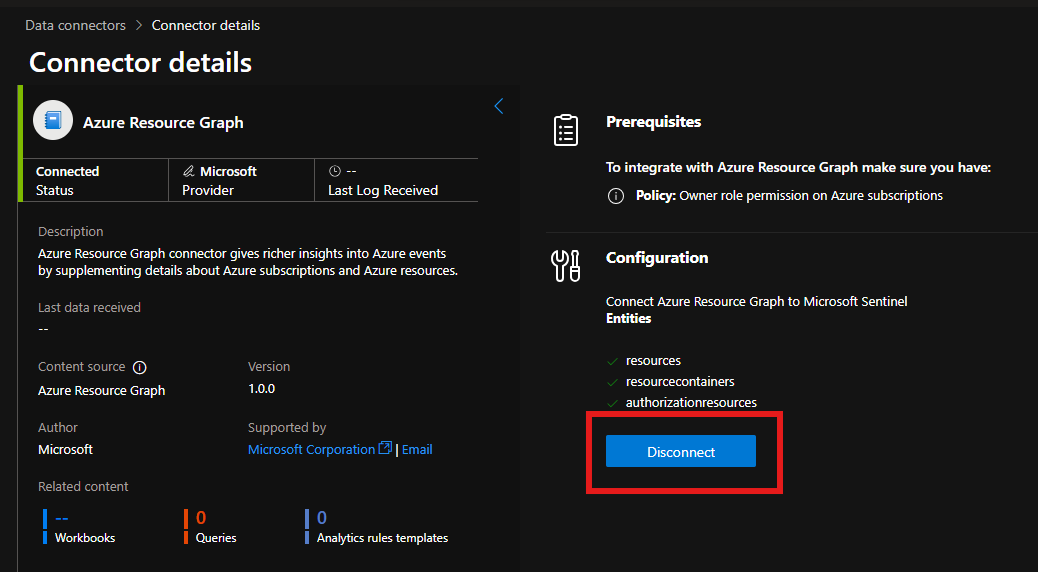Click the Configuration tools icon
Viewport: 1038px width, 572px height.
point(565,265)
